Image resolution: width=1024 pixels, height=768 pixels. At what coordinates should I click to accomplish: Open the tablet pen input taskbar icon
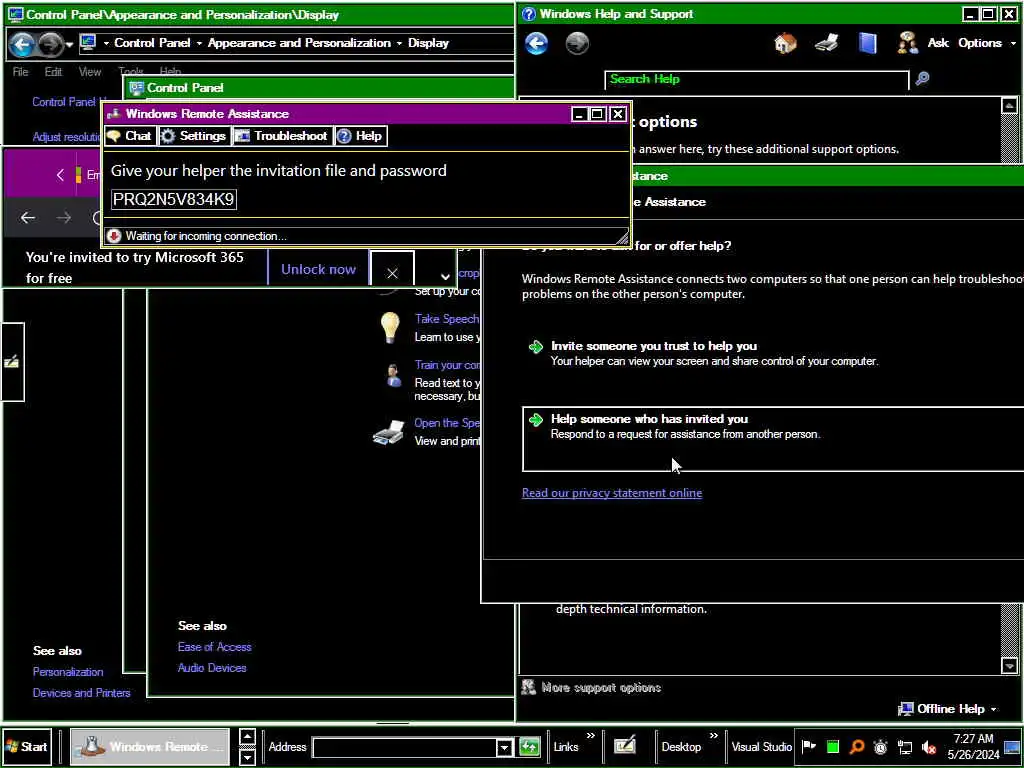625,747
